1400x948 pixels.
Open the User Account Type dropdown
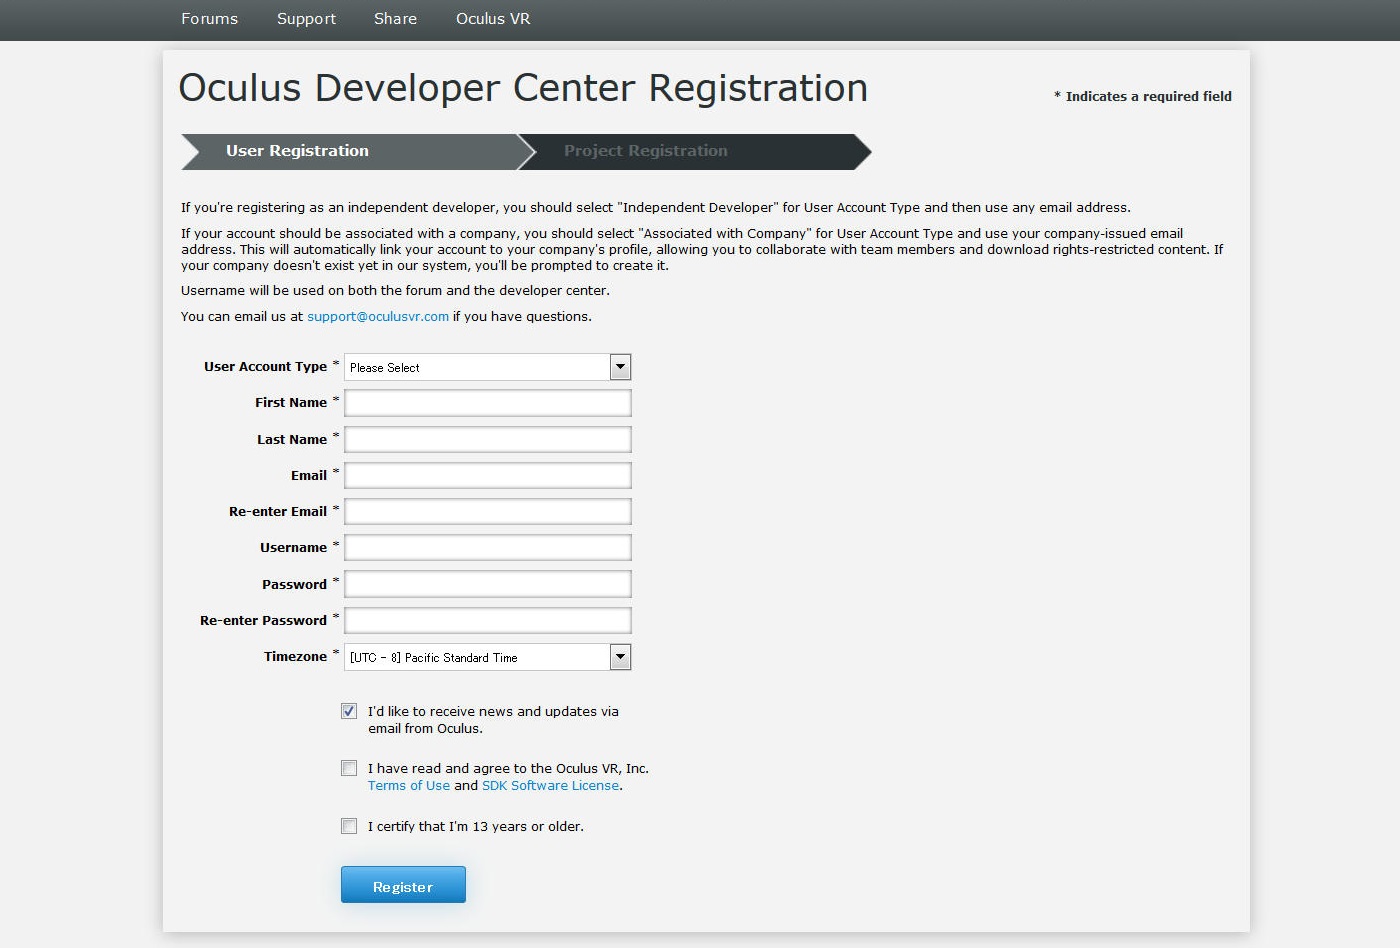click(x=487, y=367)
